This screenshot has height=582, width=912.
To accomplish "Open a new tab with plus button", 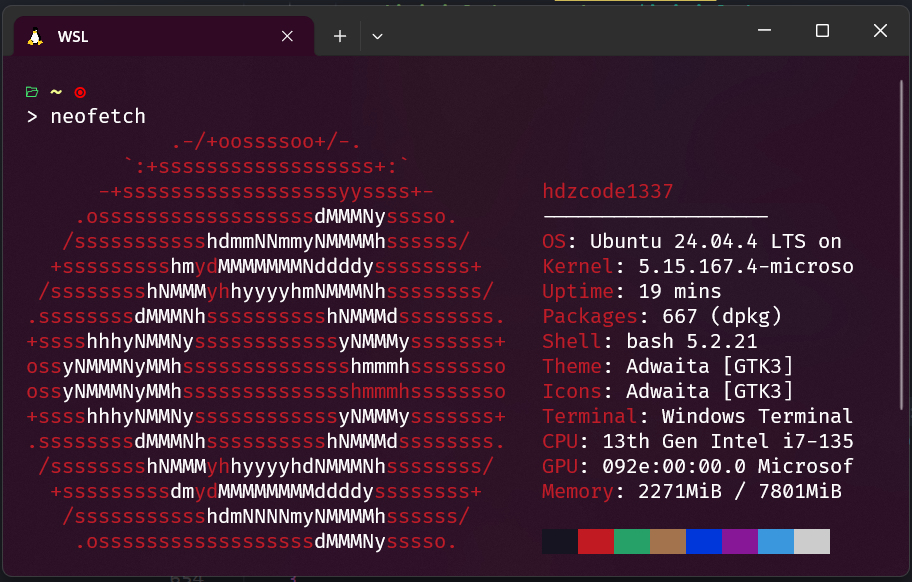I will click(340, 36).
